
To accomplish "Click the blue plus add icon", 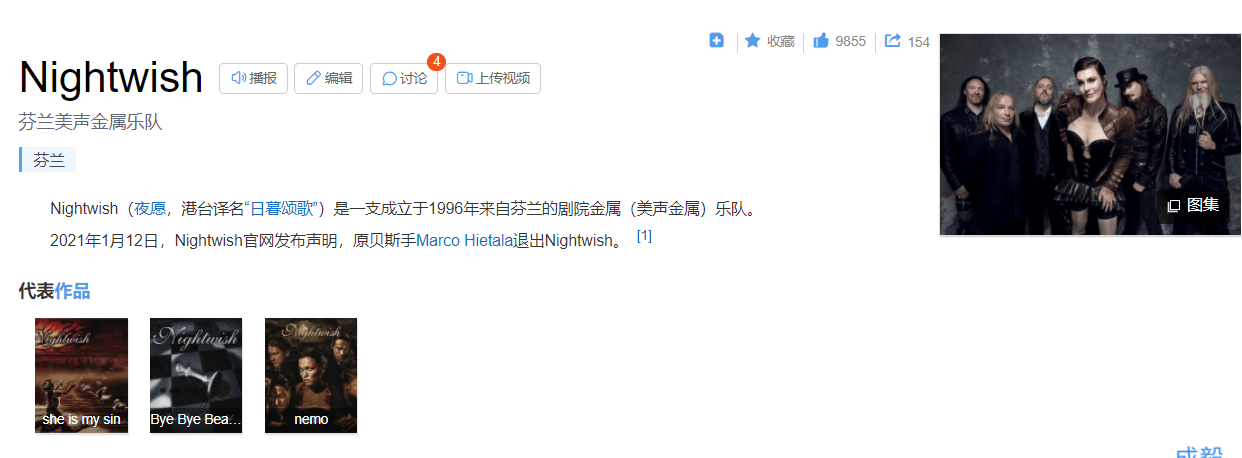I will 716,40.
